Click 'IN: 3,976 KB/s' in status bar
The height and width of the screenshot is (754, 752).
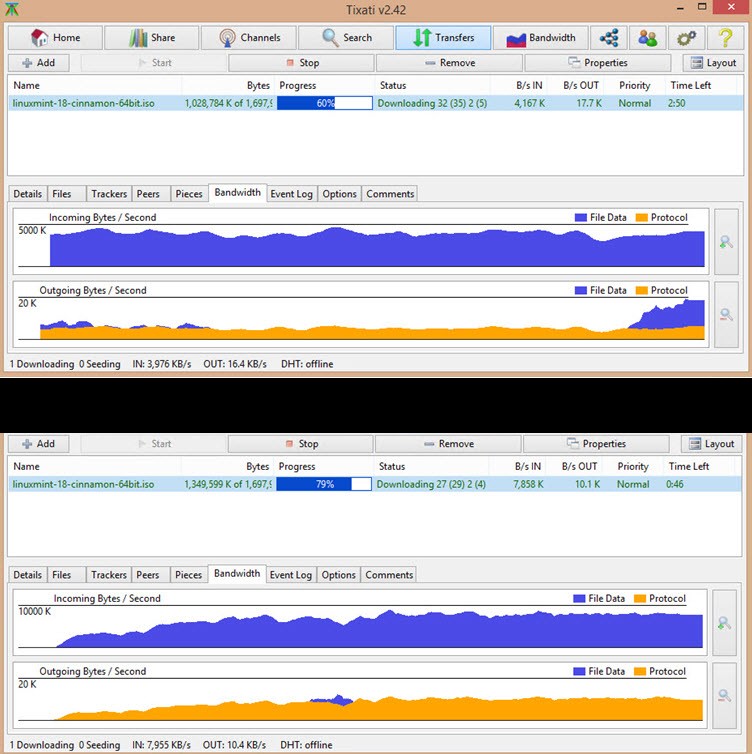[x=162, y=364]
